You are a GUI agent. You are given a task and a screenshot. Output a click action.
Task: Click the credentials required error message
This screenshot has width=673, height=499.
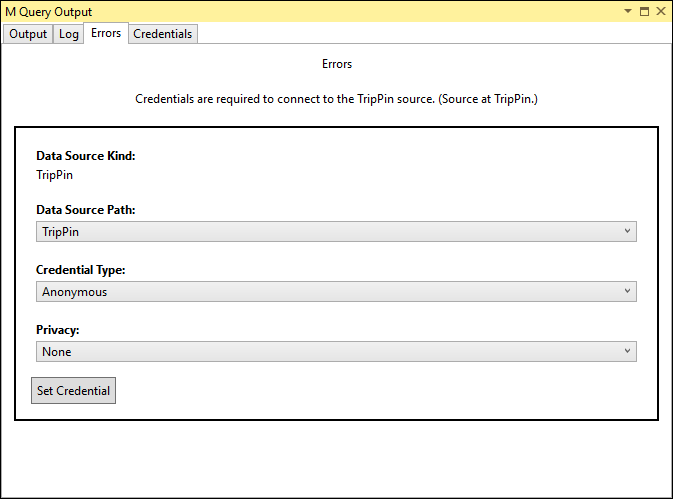coord(336,99)
